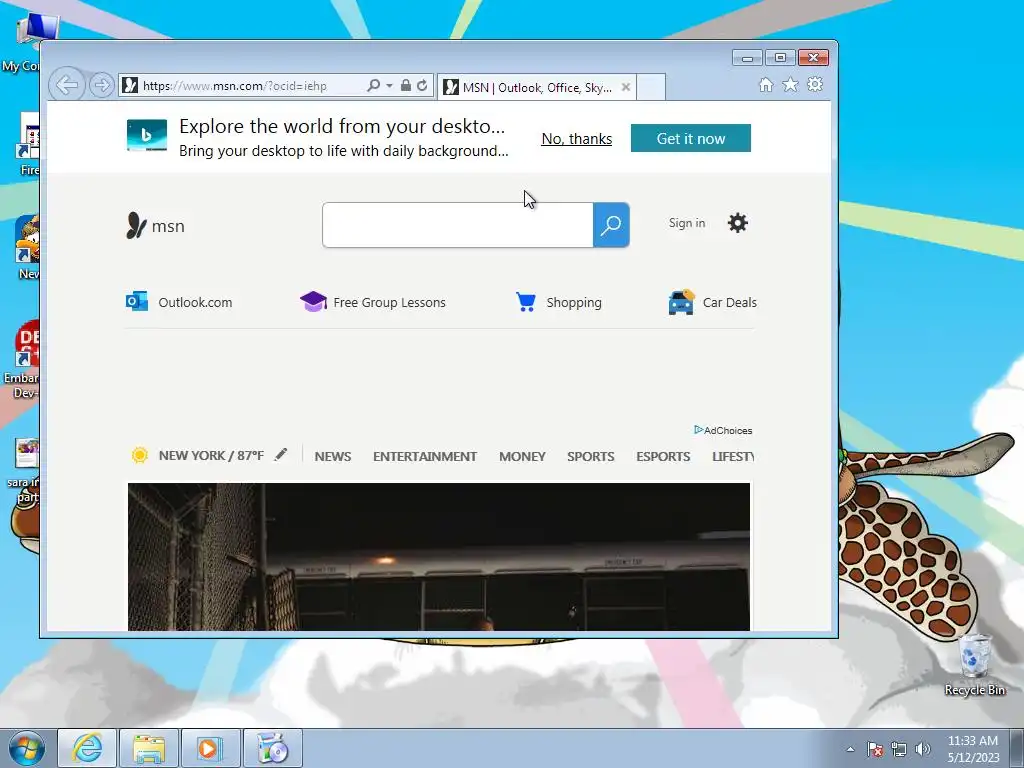This screenshot has width=1024, height=768.
Task: Click the Windows Start button
Action: pos(26,748)
